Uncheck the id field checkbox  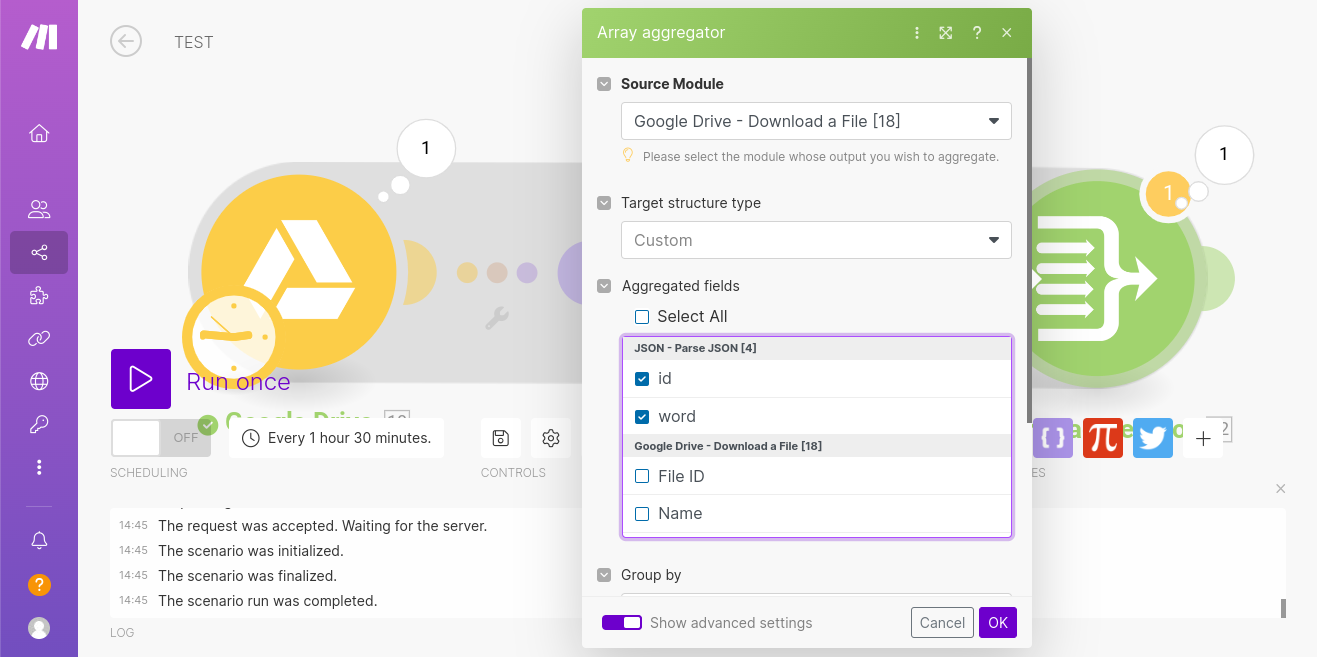click(x=642, y=379)
